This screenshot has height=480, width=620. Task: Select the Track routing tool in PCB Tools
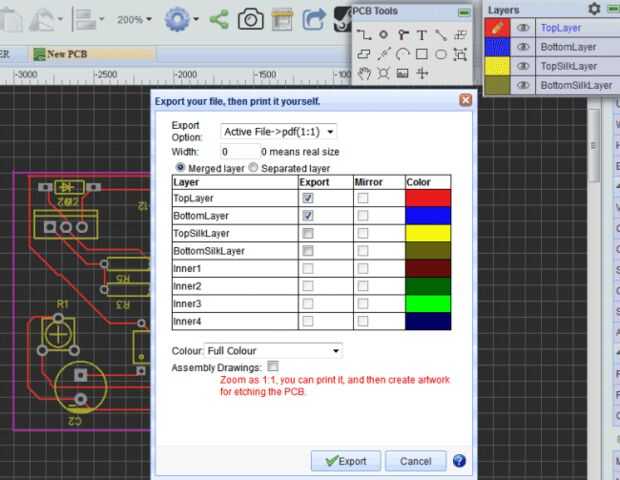point(364,35)
